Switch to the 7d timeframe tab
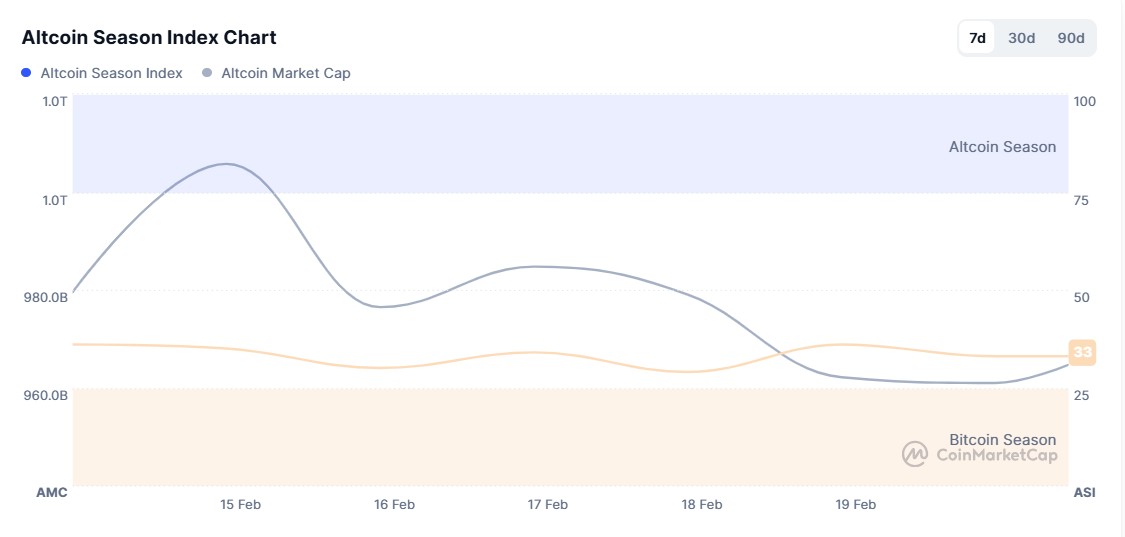1125x537 pixels. (977, 38)
